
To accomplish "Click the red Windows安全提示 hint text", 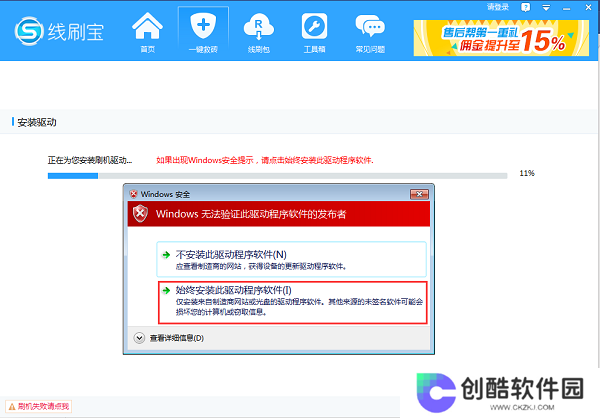I will click(265, 160).
